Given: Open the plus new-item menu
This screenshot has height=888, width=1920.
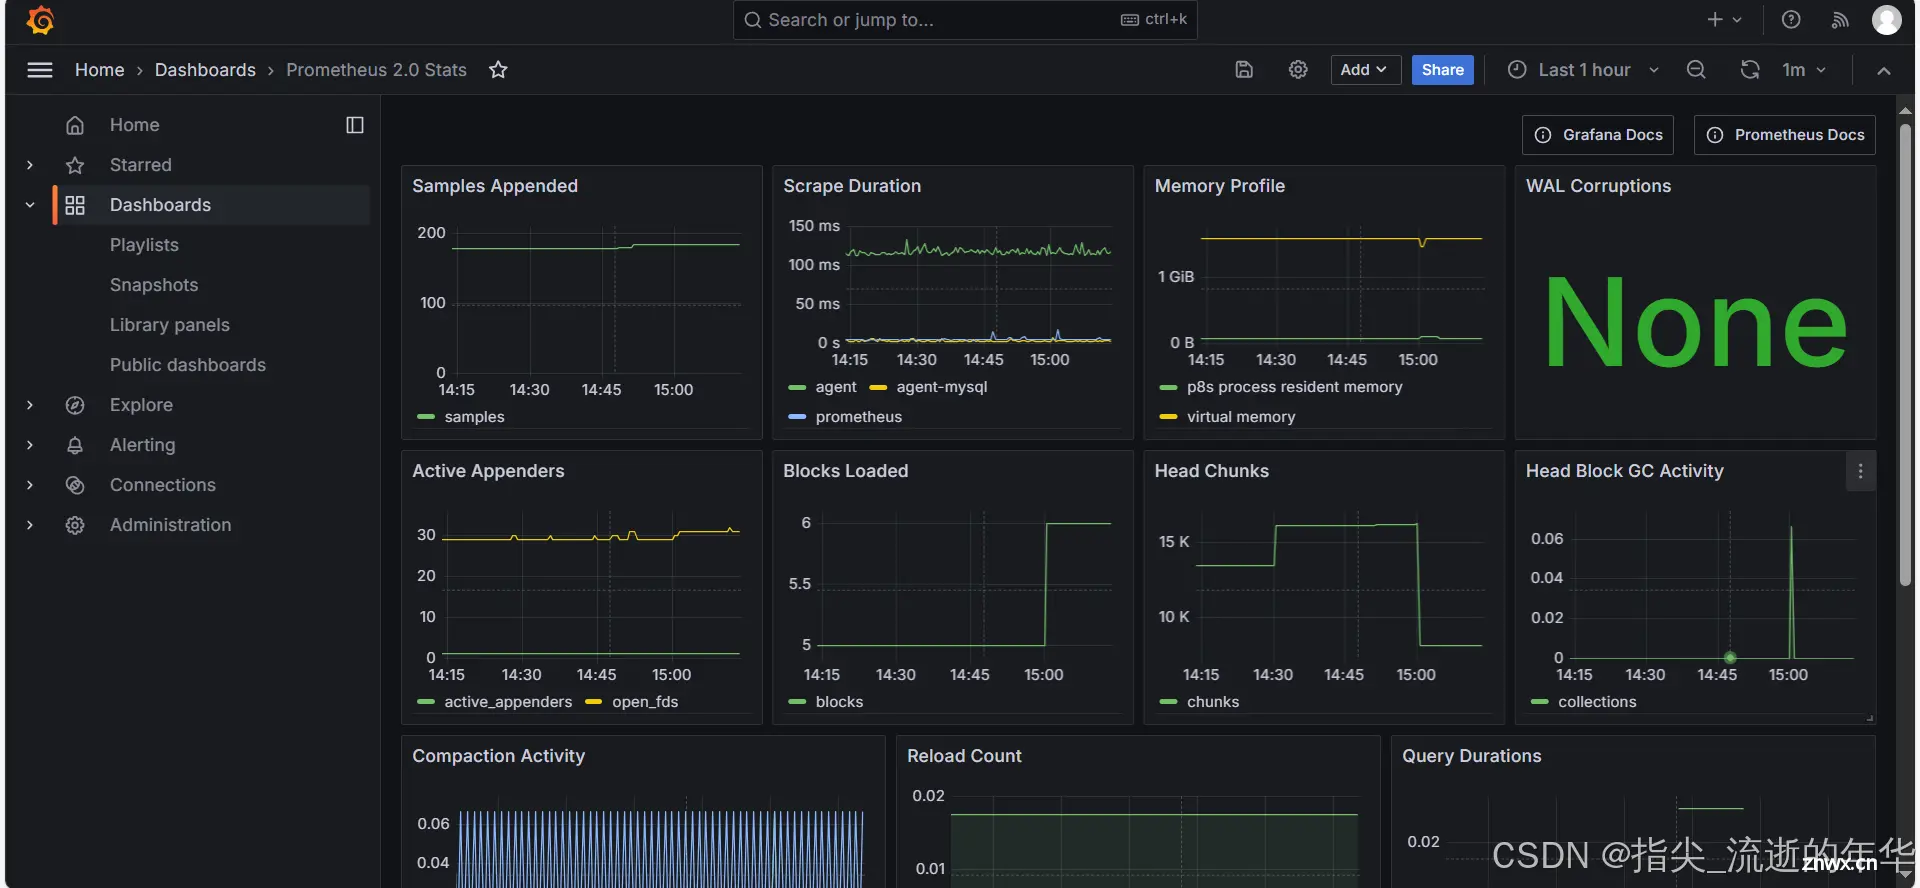Looking at the screenshot, I should point(1725,20).
